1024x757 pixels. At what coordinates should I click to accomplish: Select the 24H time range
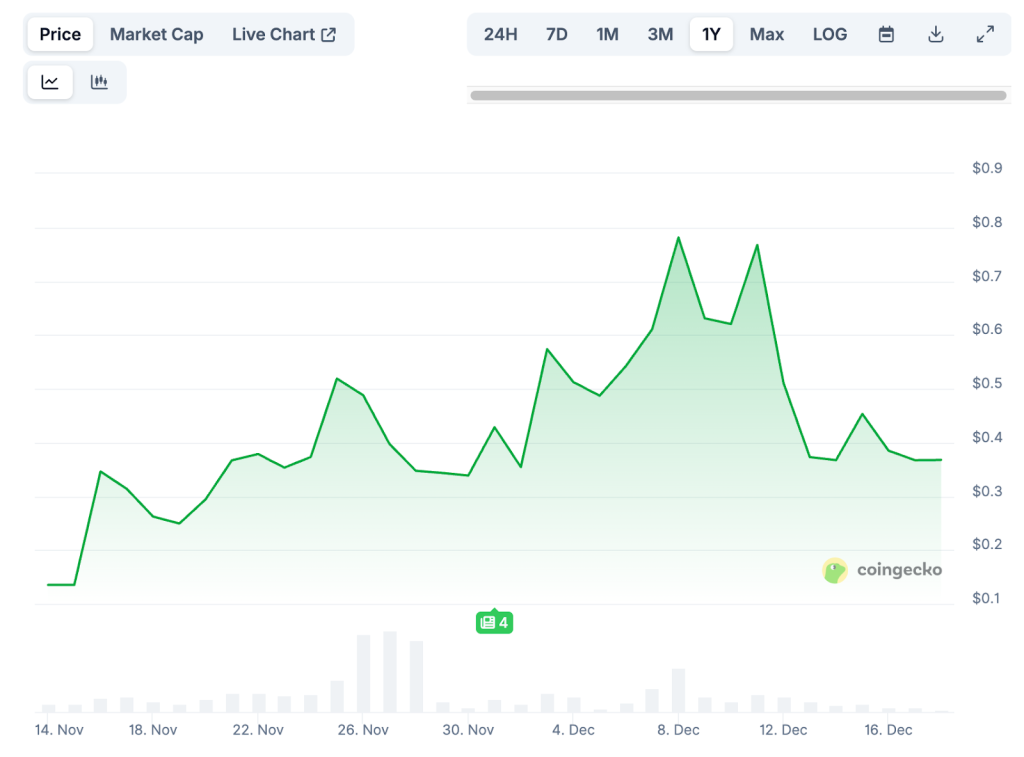coord(500,34)
